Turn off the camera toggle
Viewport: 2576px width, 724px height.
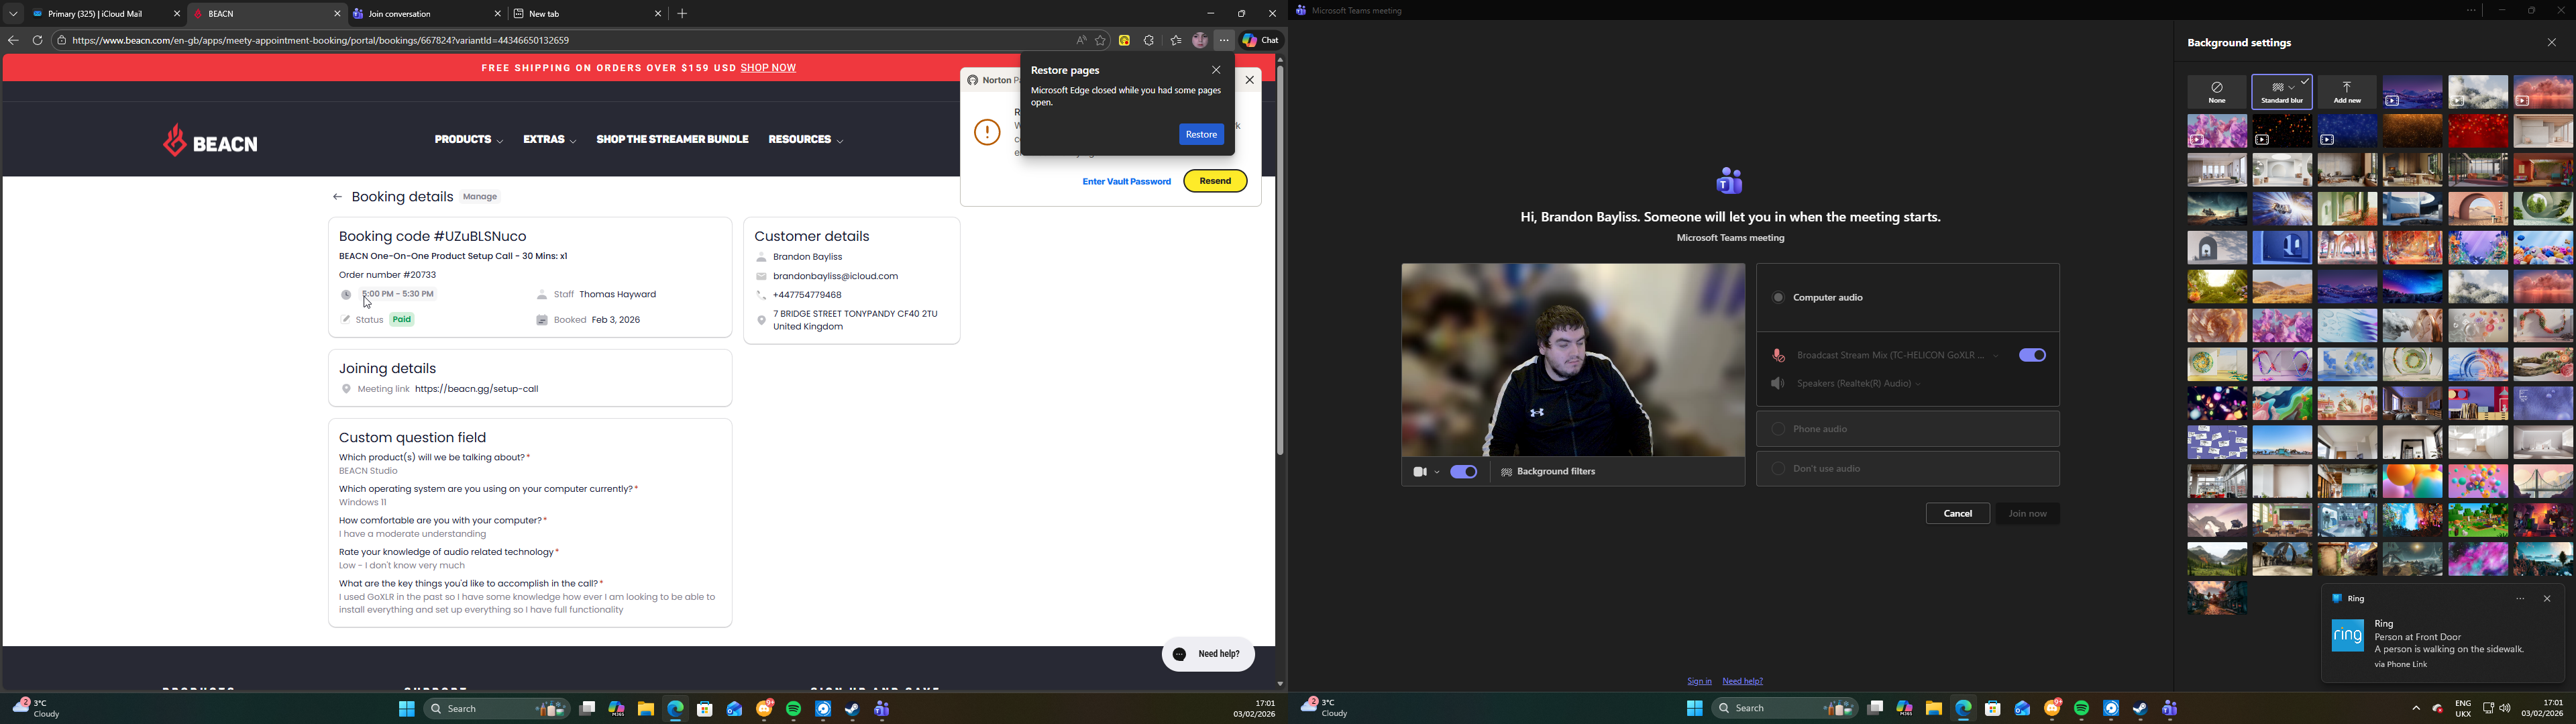(x=1463, y=472)
